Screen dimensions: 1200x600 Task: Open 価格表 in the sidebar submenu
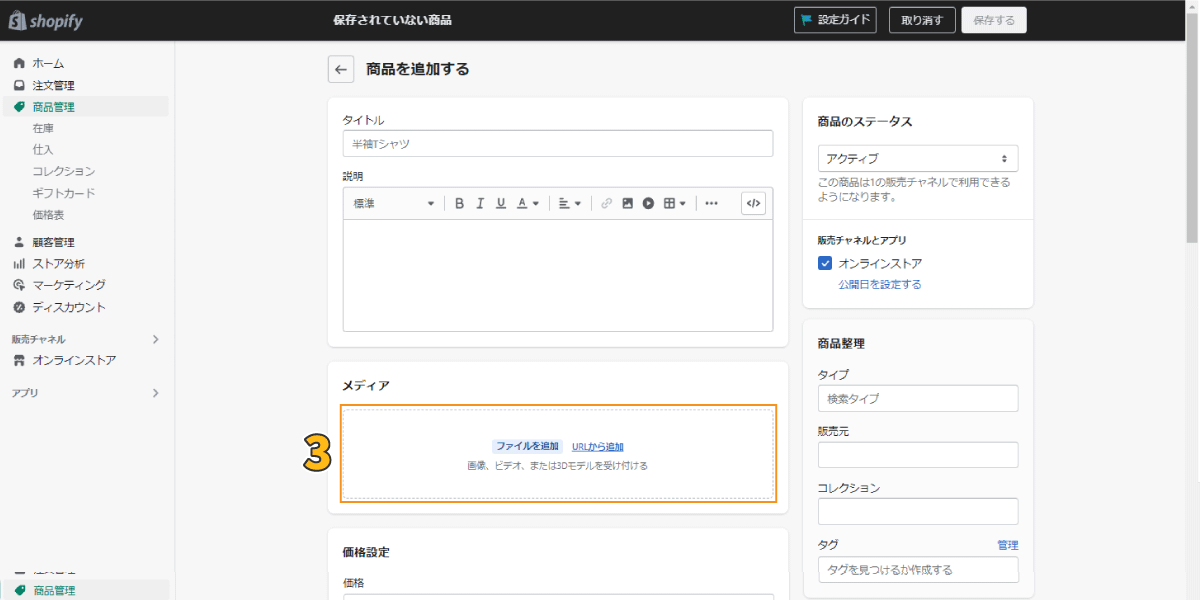pyautogui.click(x=48, y=214)
